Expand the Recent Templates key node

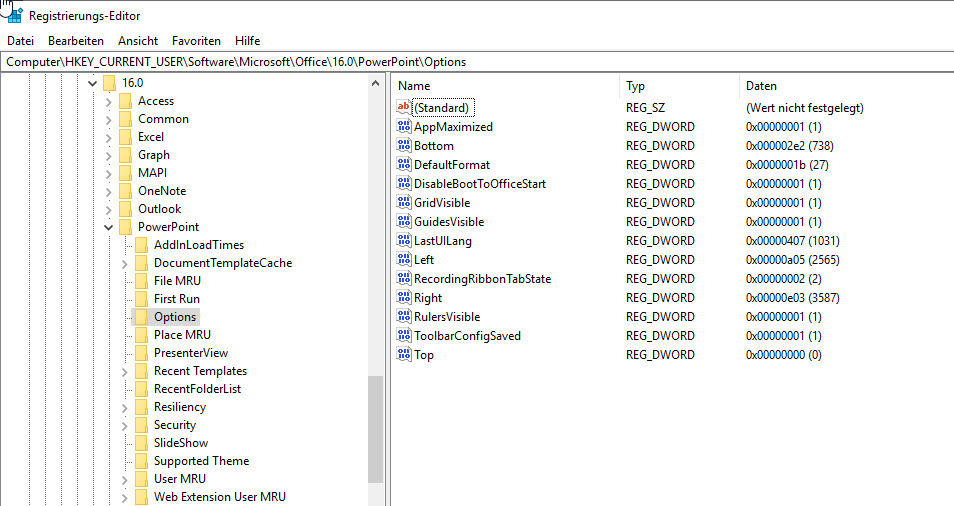(124, 372)
